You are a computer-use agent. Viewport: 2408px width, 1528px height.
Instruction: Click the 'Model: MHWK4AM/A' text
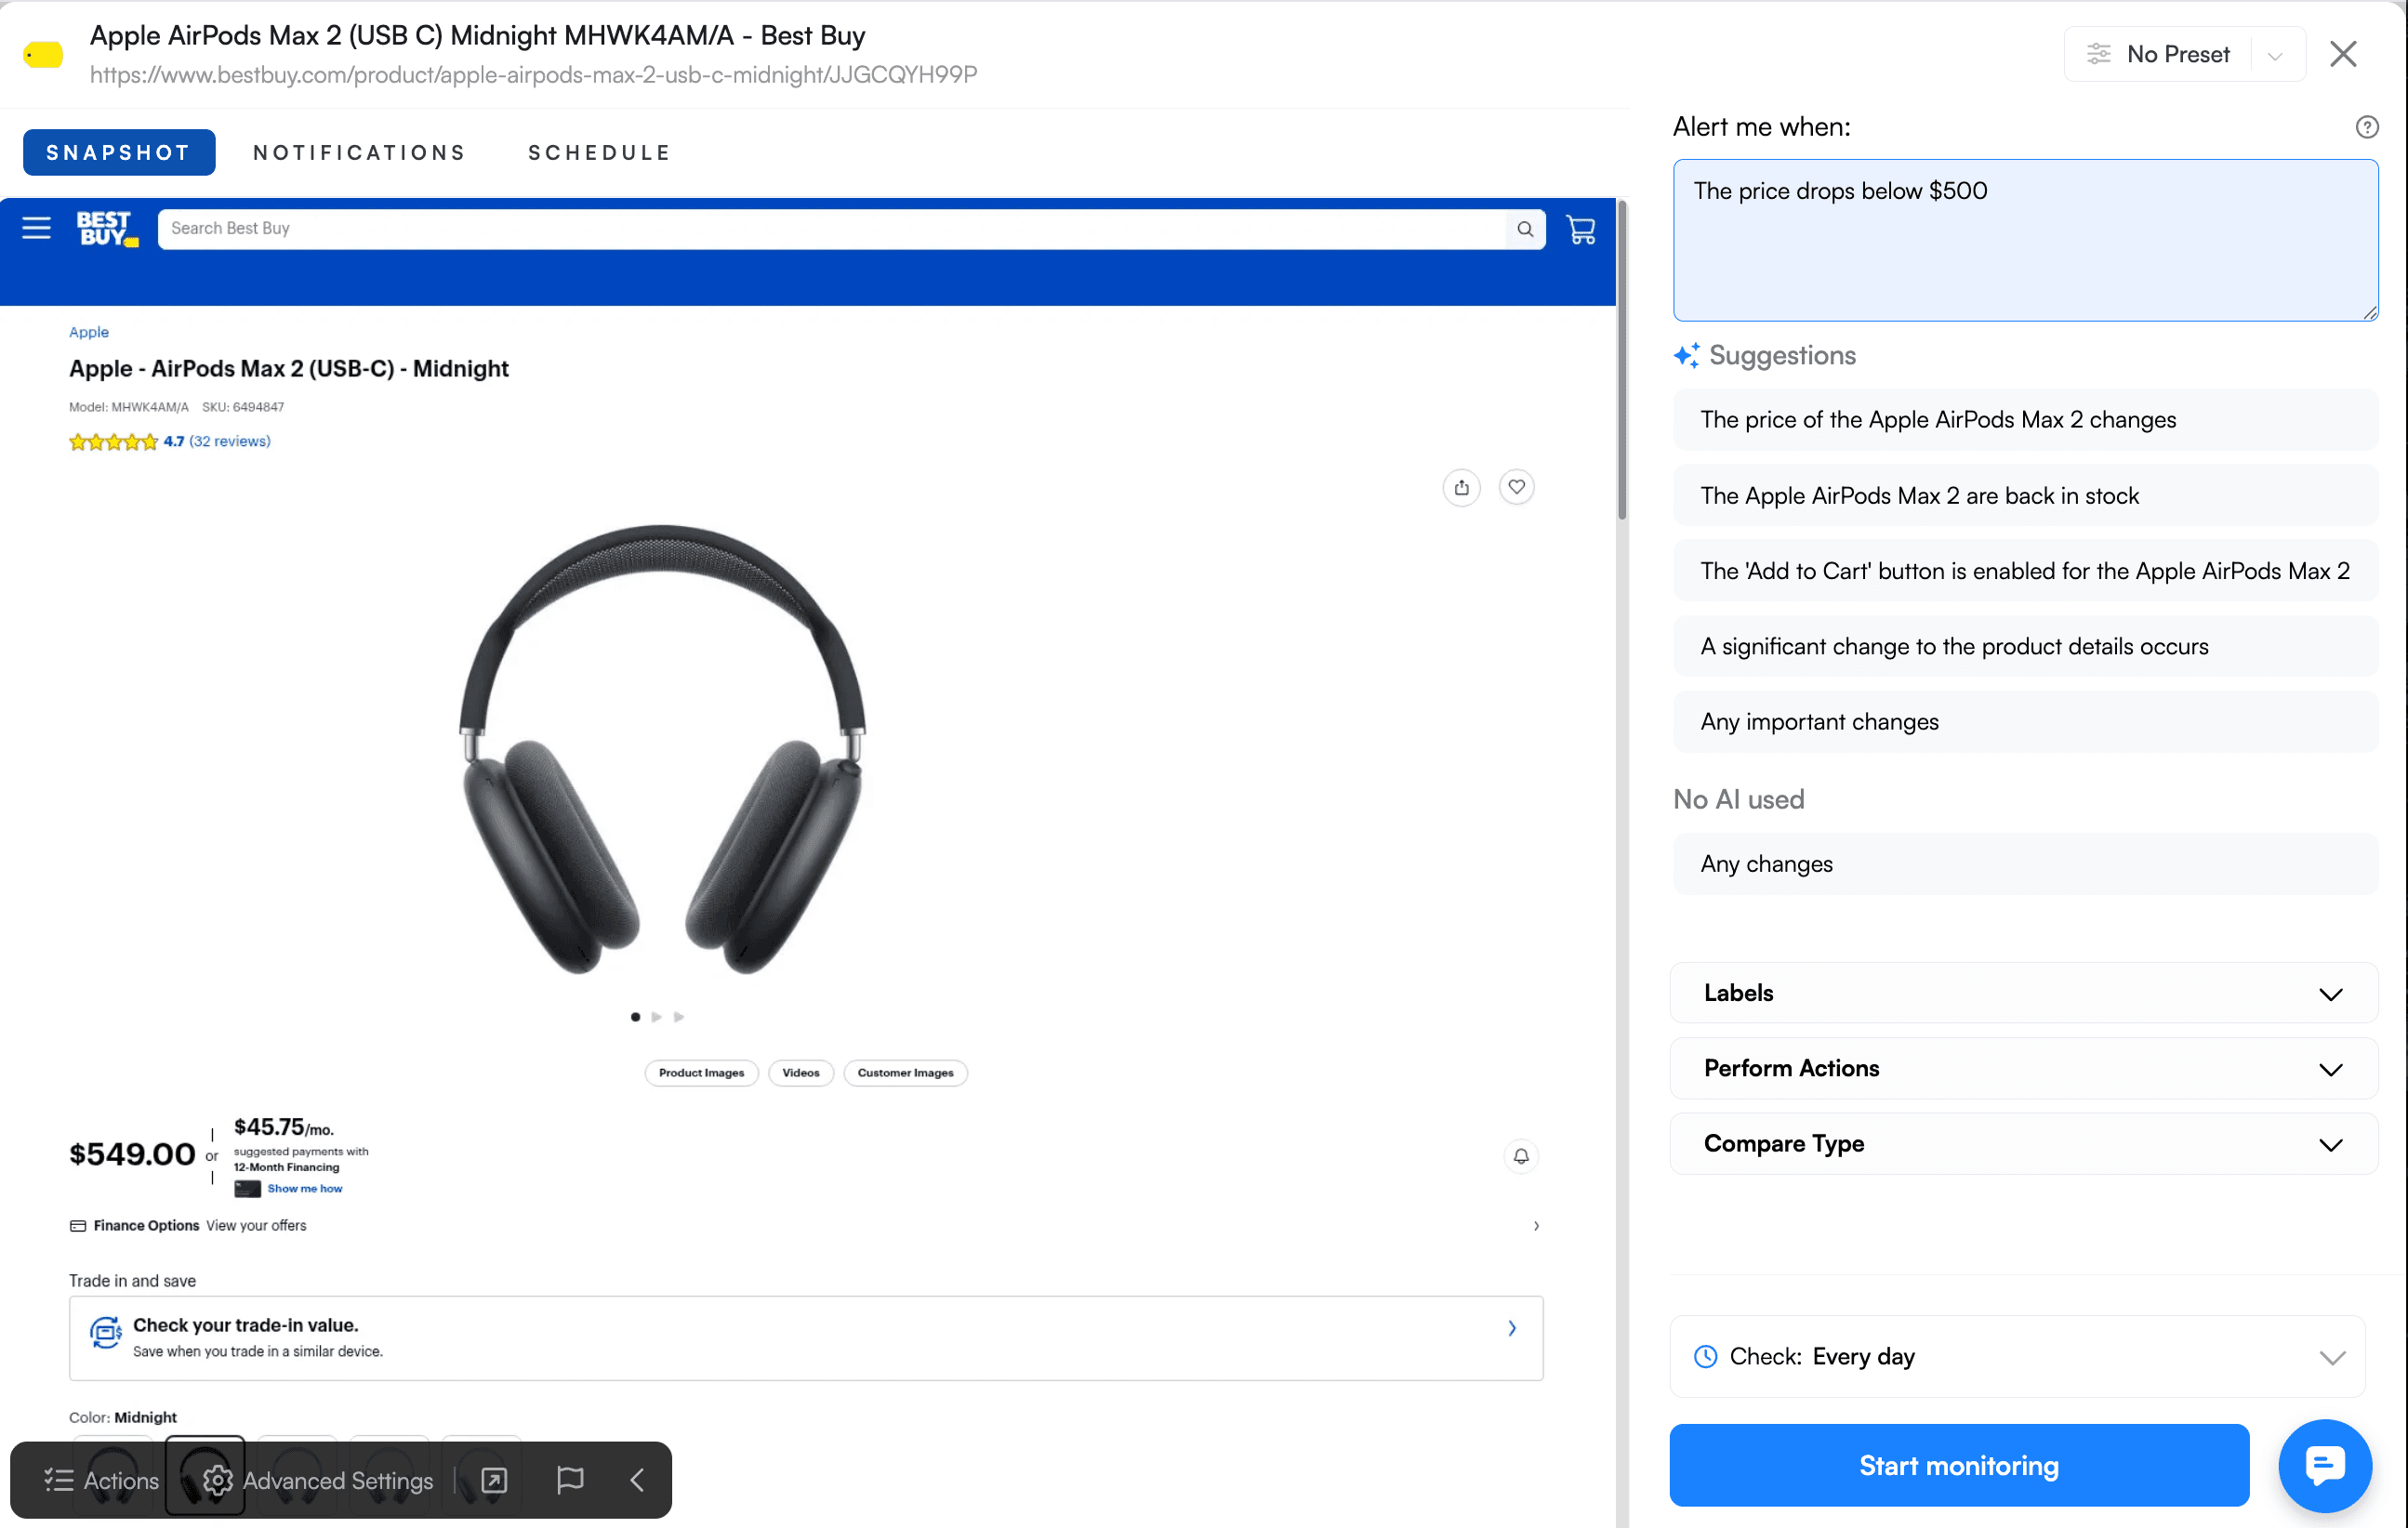[x=128, y=408]
